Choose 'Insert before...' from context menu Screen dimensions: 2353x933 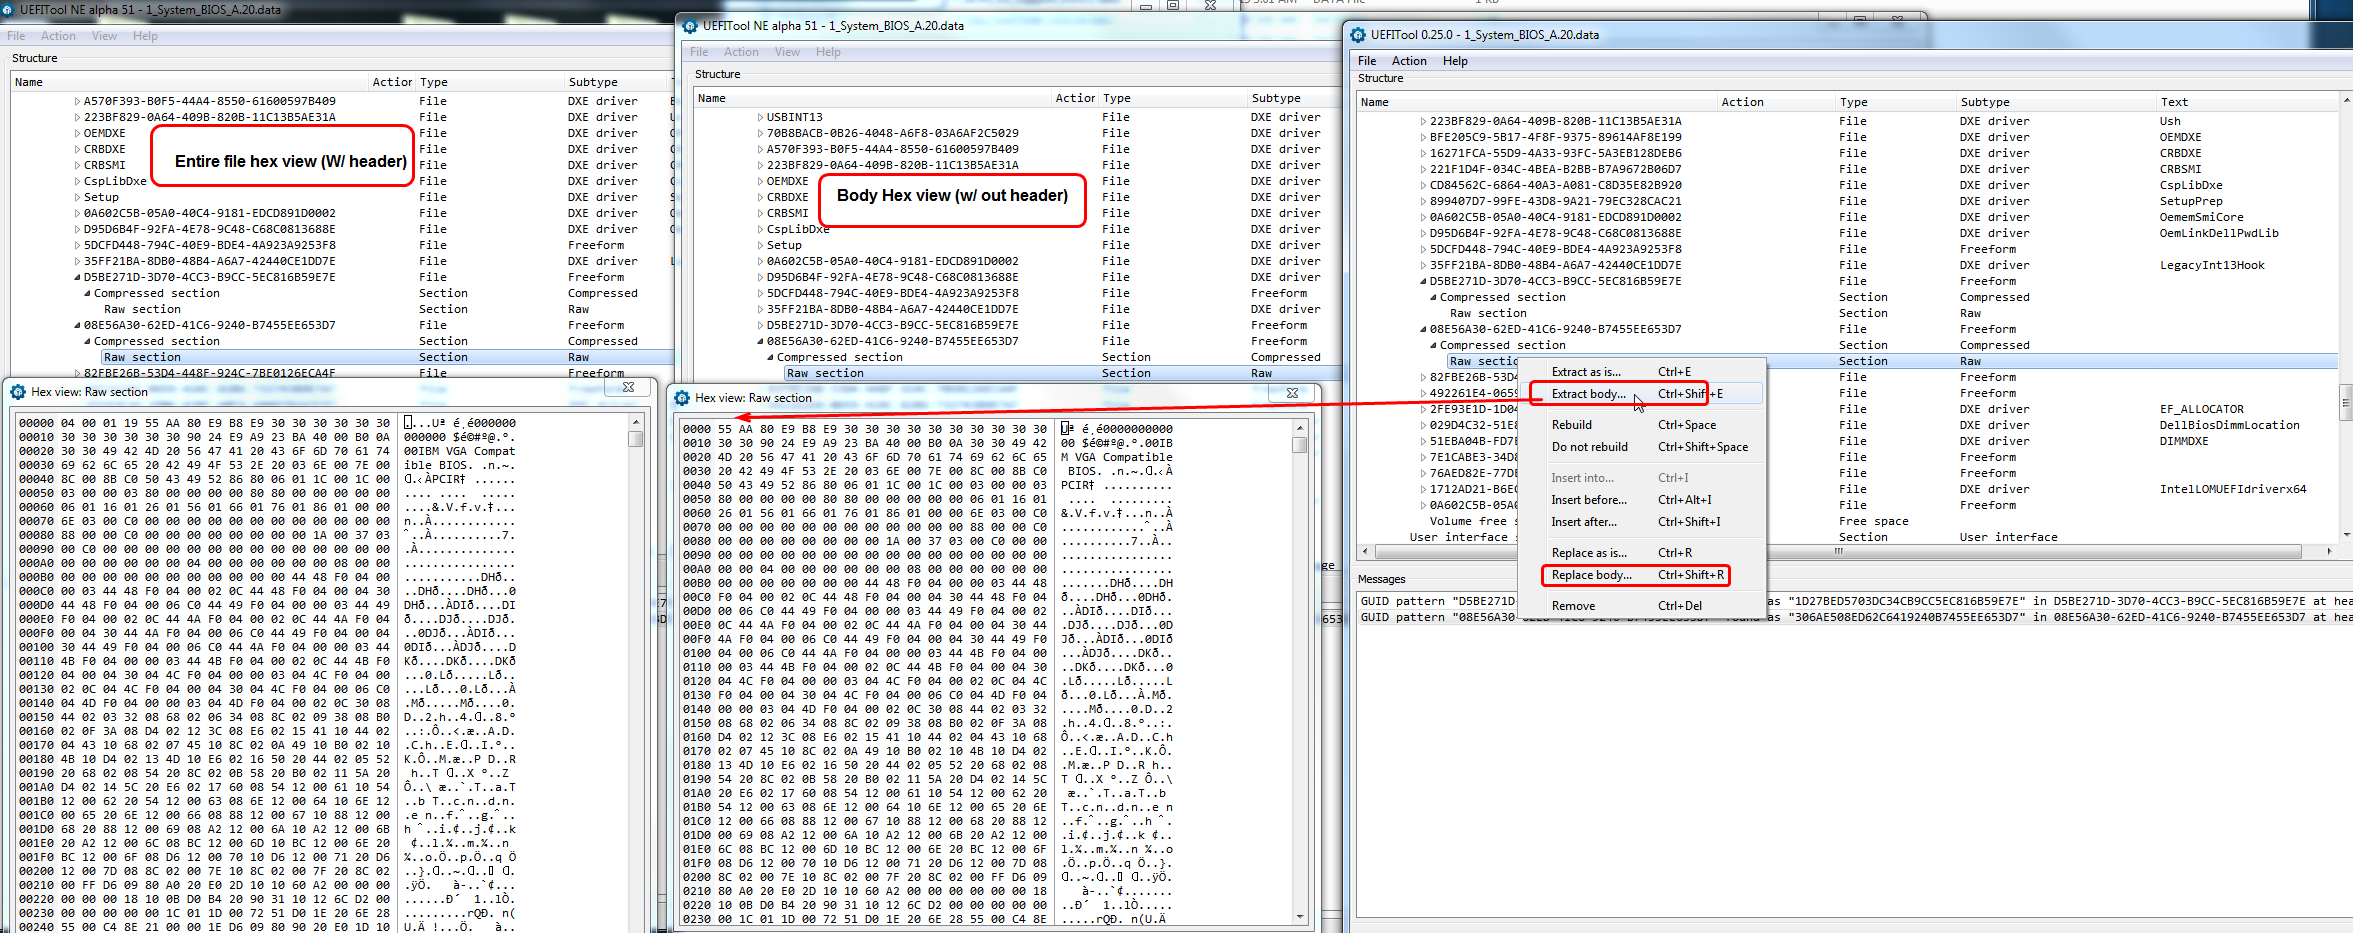click(x=1640, y=500)
